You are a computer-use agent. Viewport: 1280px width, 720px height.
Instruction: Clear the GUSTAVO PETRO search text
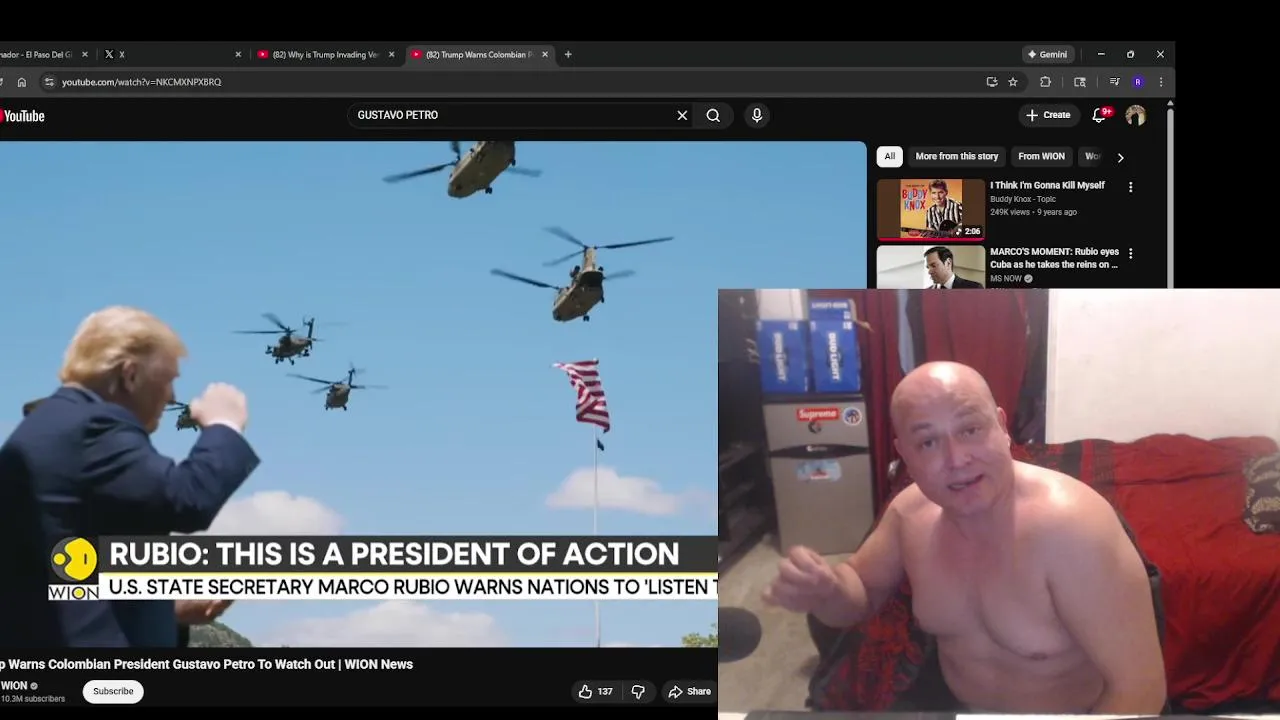click(682, 115)
